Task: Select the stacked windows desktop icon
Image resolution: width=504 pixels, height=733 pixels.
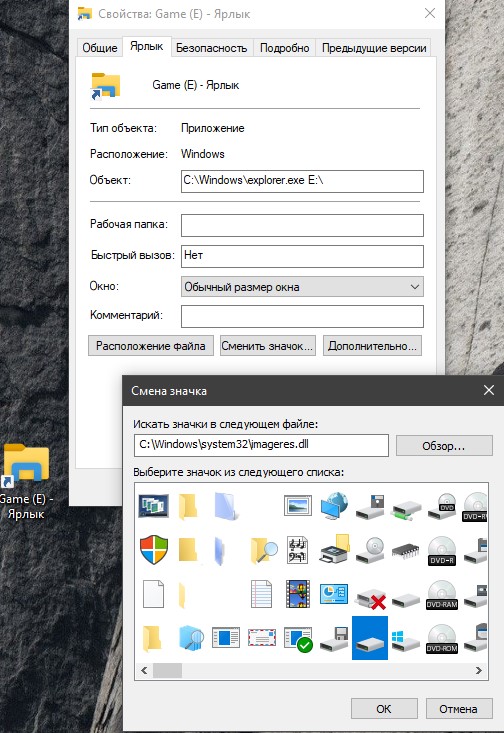Action: pyautogui.click(x=153, y=506)
